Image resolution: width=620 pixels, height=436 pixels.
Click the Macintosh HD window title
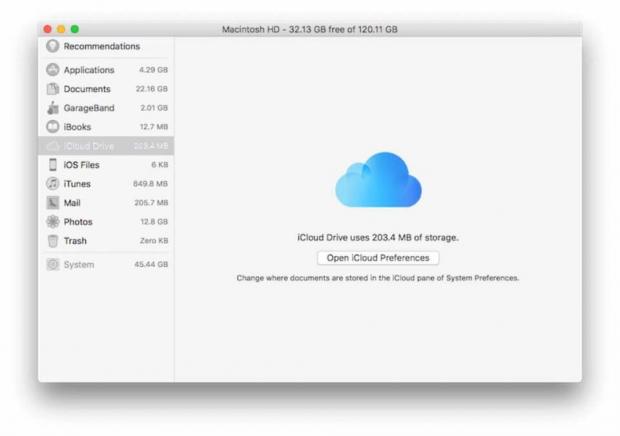click(x=310, y=30)
